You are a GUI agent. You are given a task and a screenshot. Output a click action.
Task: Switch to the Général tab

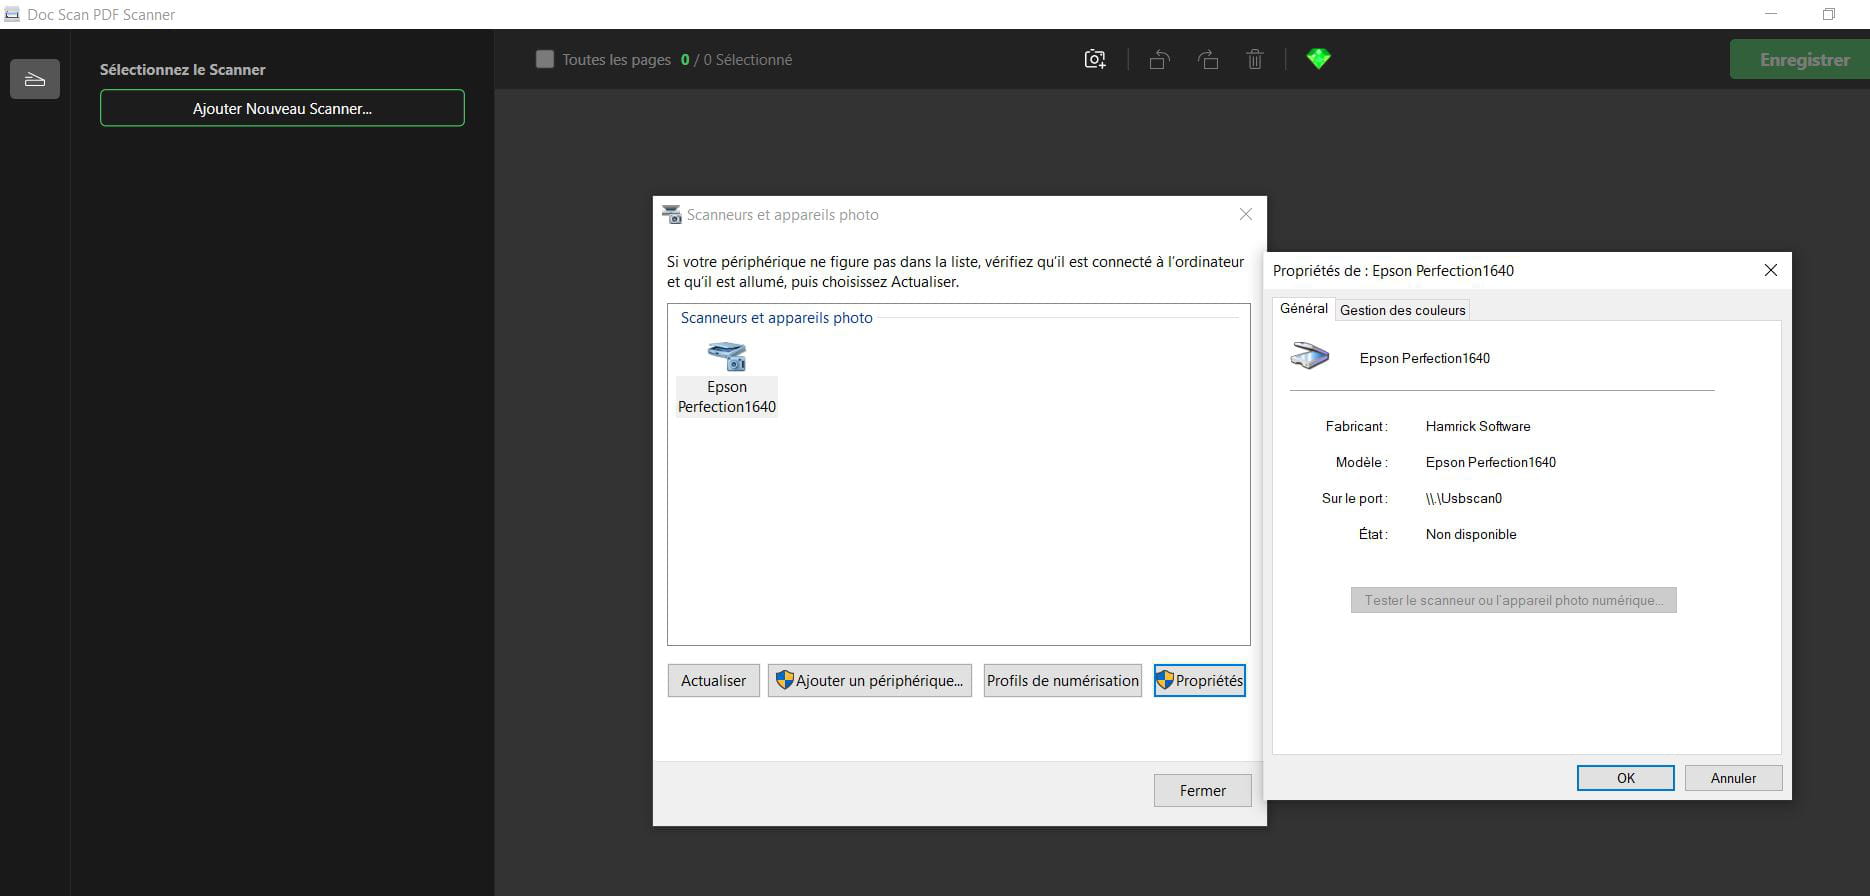click(x=1304, y=309)
